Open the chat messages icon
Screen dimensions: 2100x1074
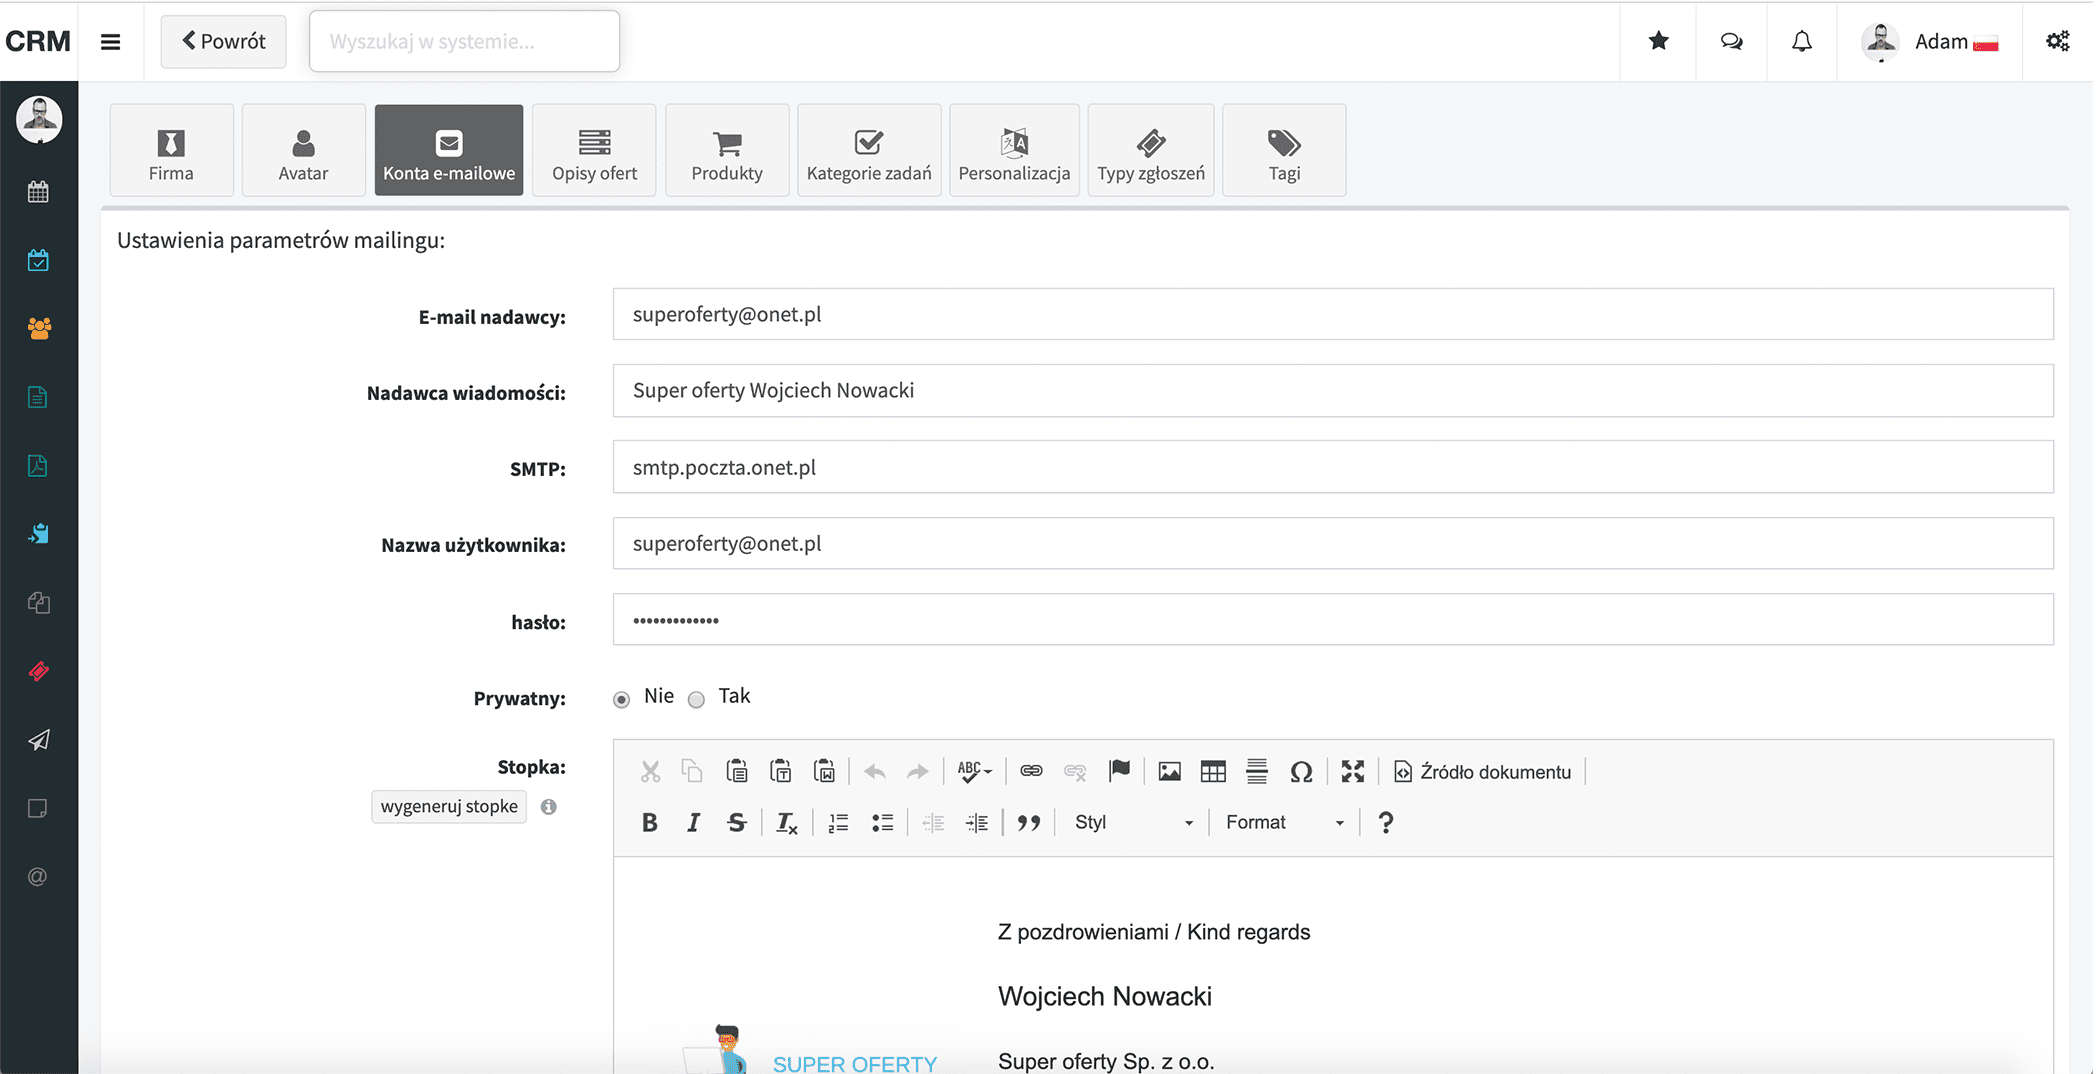(1731, 41)
